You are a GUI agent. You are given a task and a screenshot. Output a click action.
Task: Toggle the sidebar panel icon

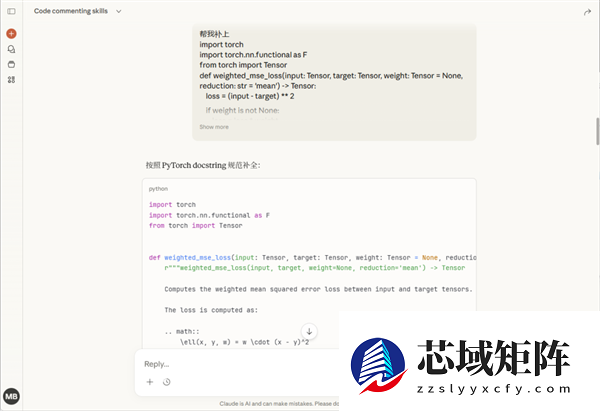pos(11,11)
